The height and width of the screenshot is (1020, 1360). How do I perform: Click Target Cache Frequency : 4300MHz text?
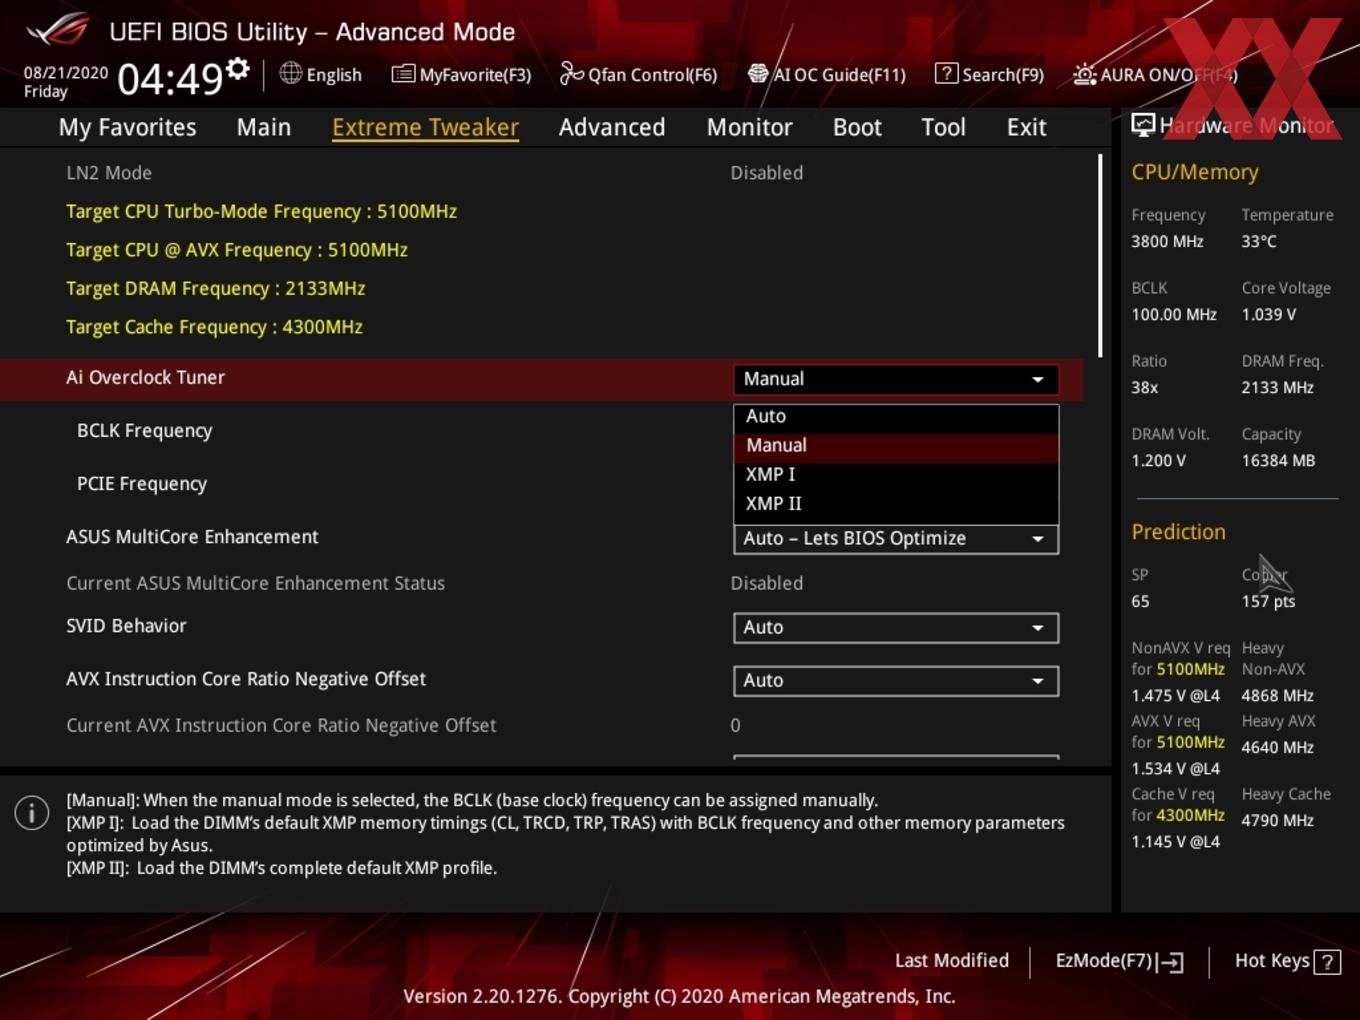coord(214,327)
